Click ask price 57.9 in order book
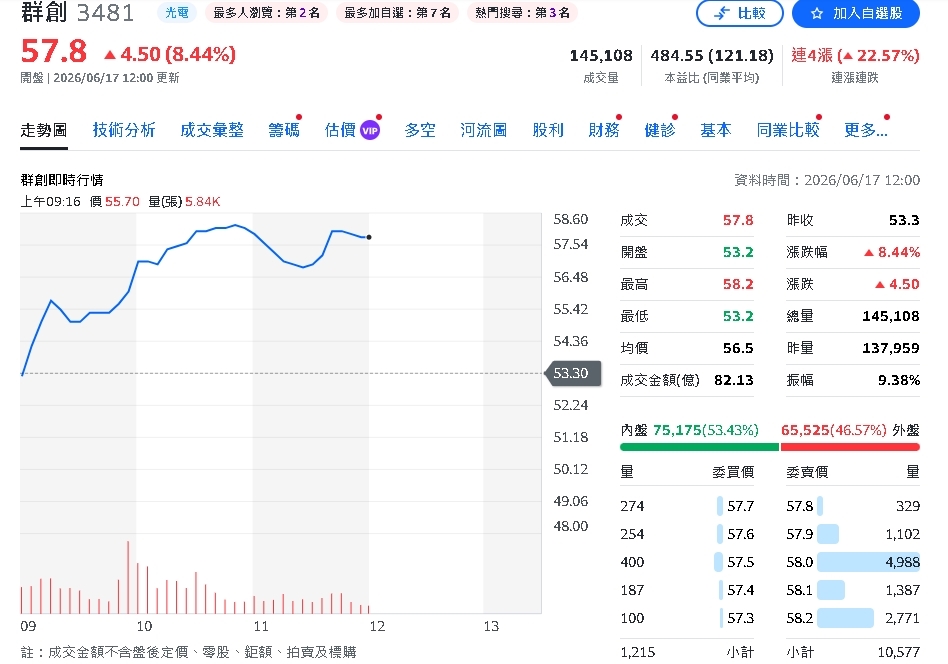The height and width of the screenshot is (664, 948). point(799,534)
